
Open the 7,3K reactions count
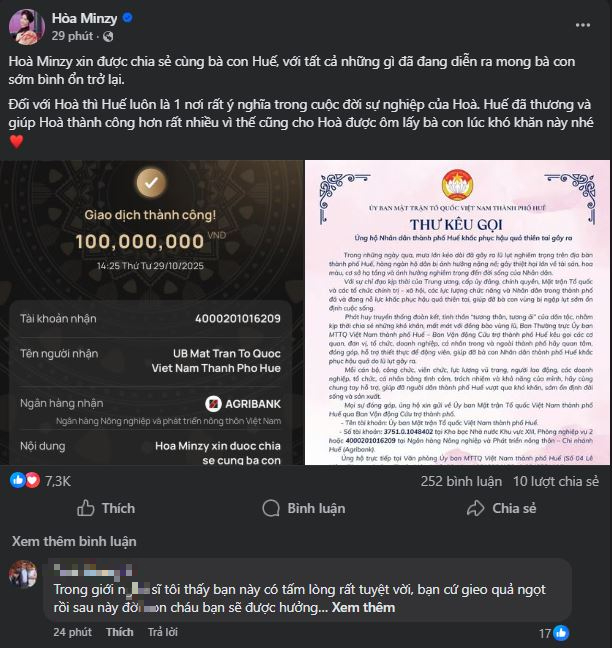click(58, 481)
